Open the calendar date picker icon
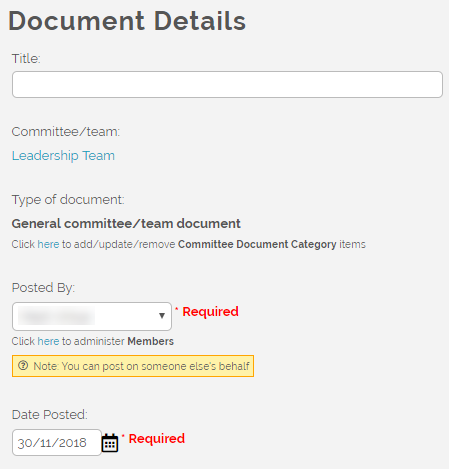 pos(110,443)
